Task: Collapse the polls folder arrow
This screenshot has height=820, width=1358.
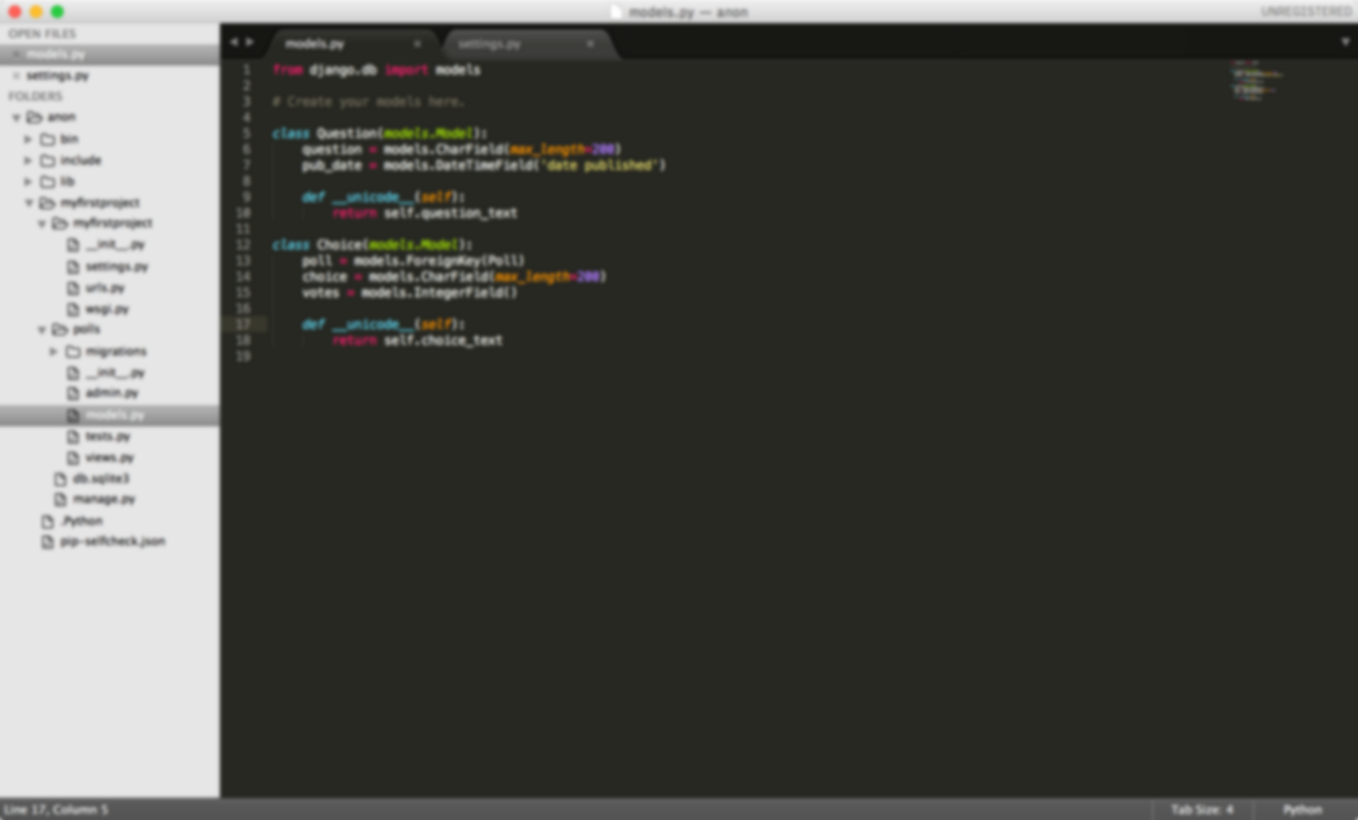Action: click(42, 329)
